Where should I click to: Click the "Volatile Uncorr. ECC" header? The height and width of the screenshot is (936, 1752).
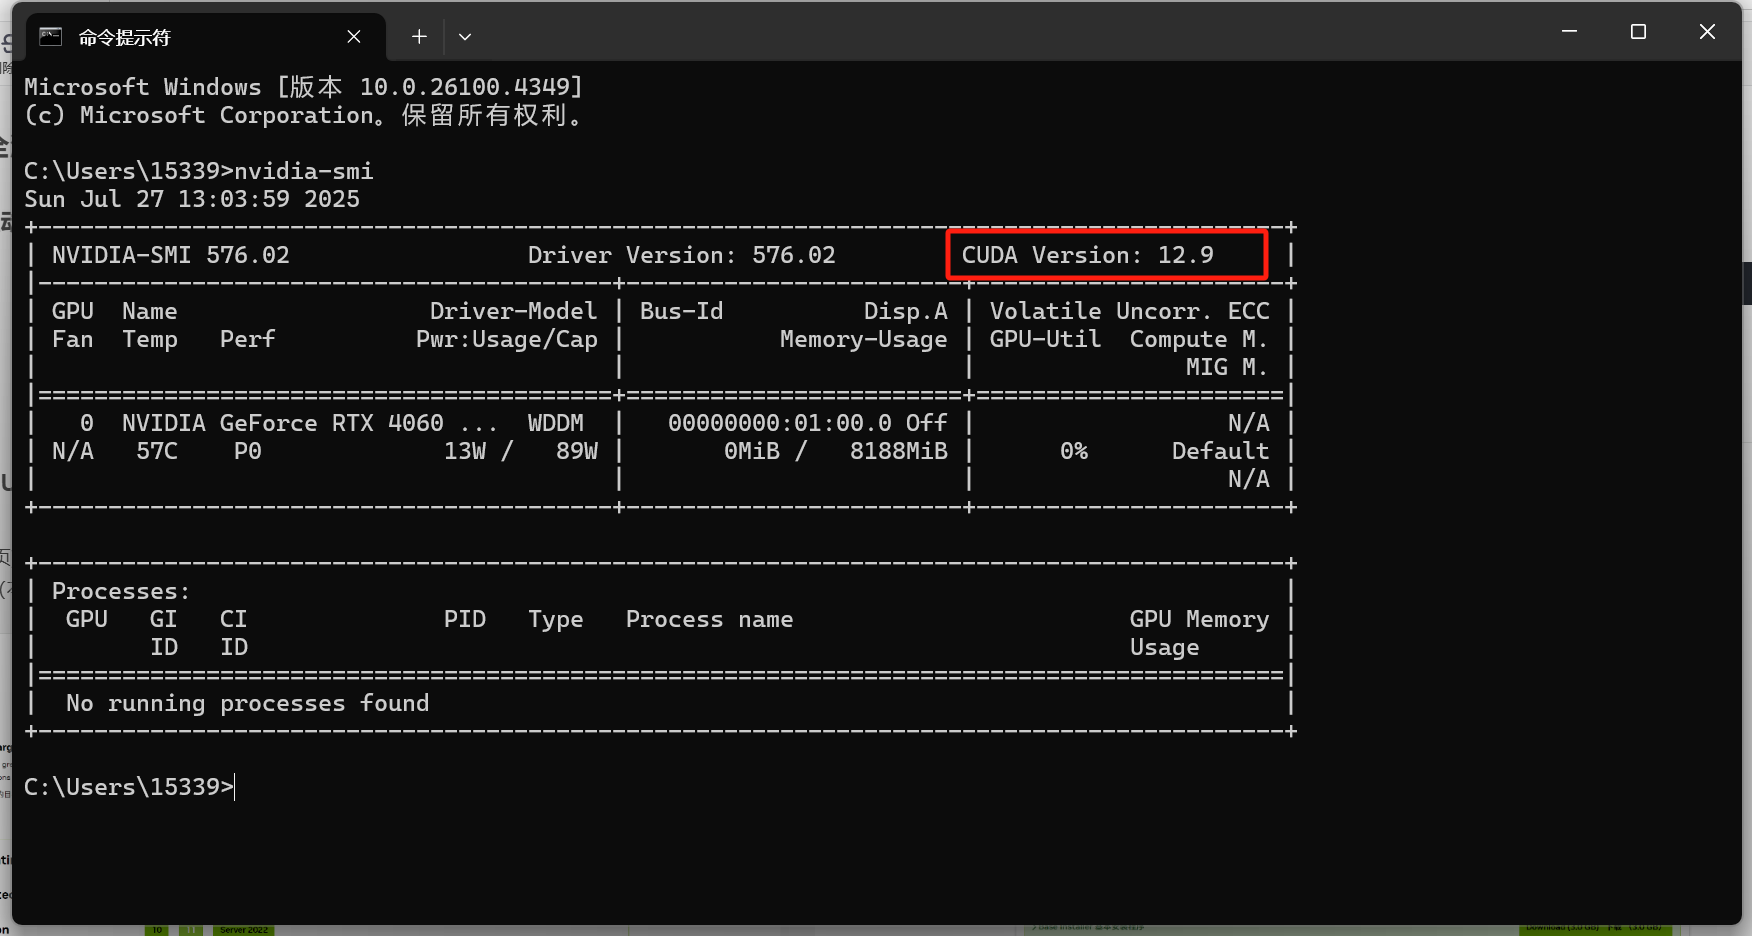[x=1130, y=311]
